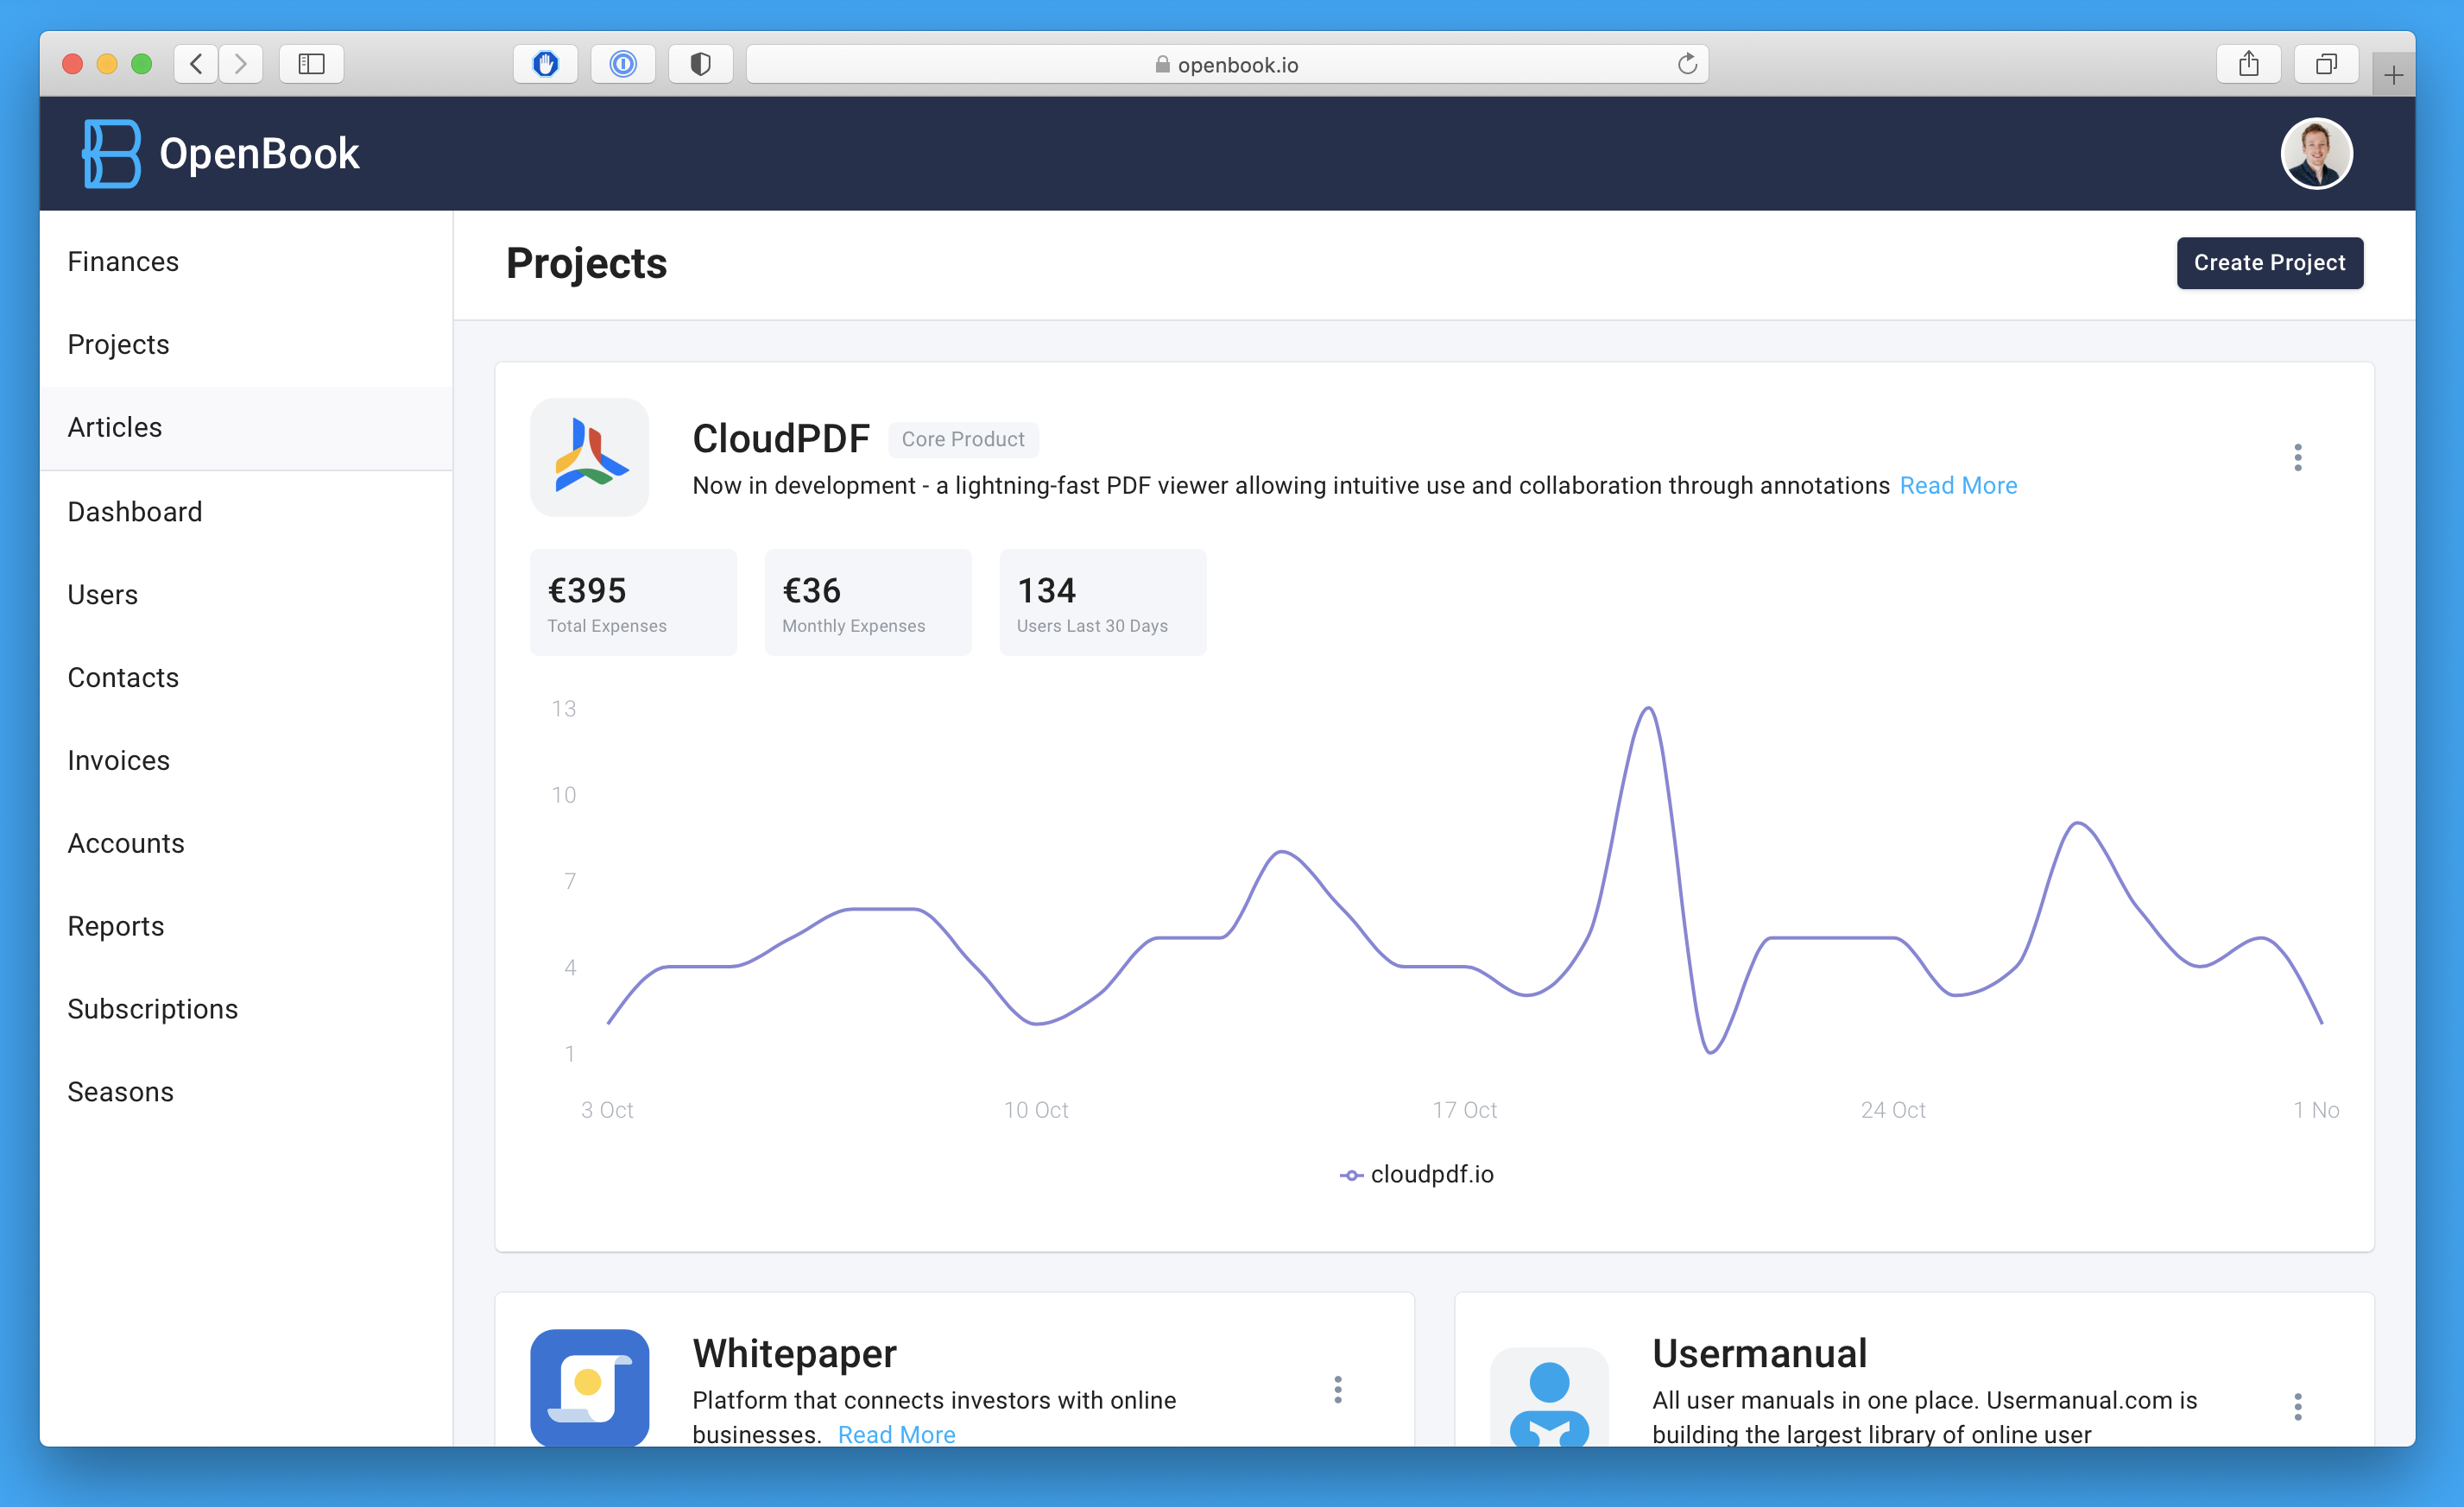Toggle the cloudpdf.io chart legend series

(x=1416, y=1174)
